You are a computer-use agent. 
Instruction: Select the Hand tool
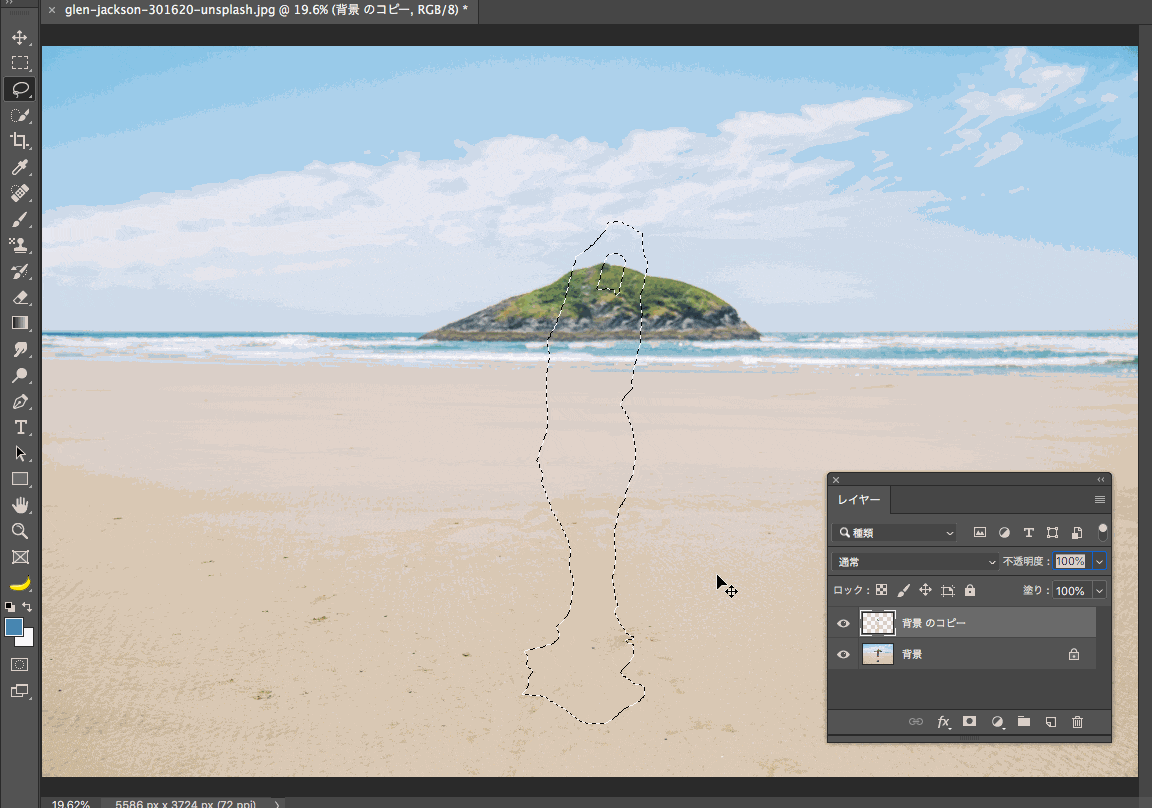[x=19, y=505]
